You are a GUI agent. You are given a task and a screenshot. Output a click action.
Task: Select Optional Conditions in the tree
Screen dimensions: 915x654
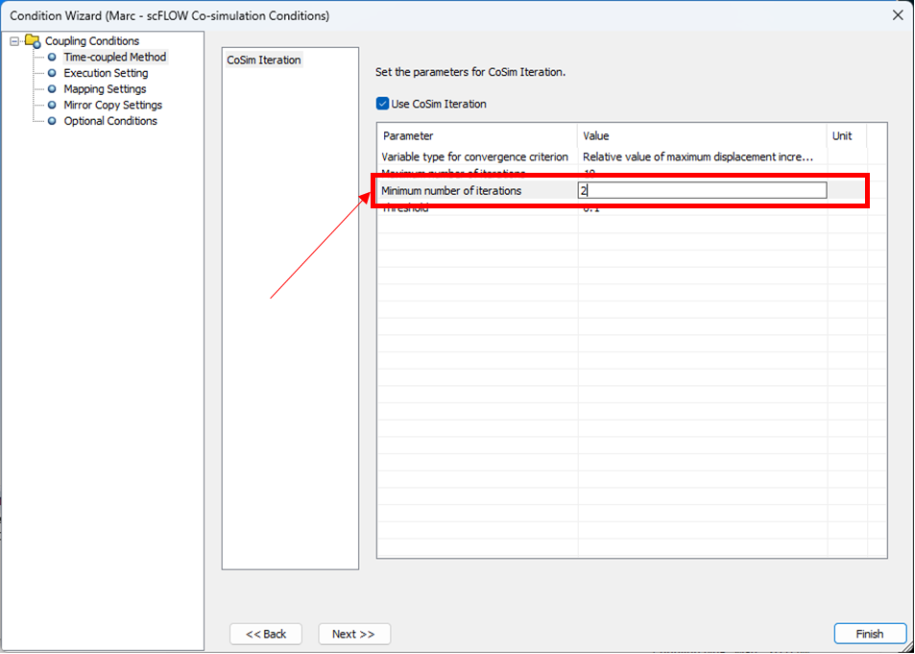110,121
